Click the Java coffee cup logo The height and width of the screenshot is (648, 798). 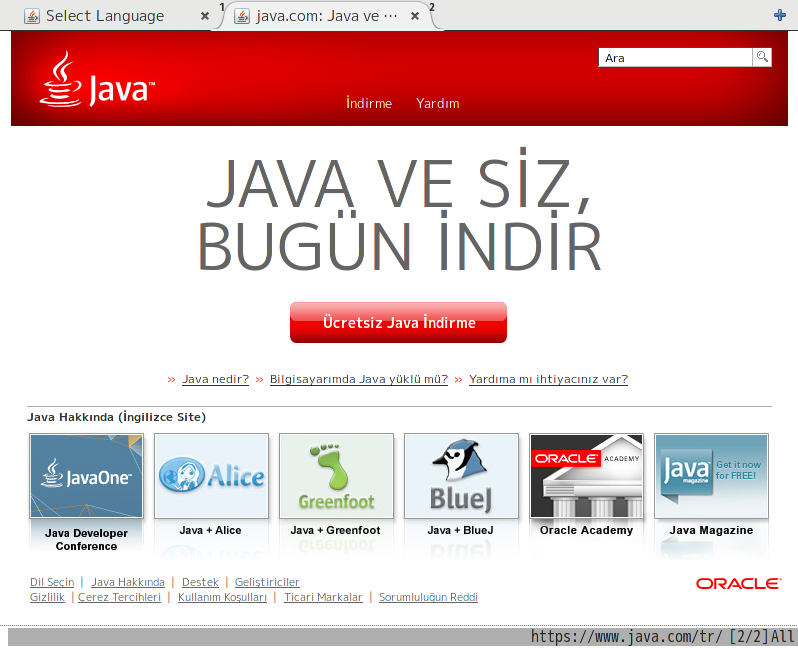click(97, 79)
